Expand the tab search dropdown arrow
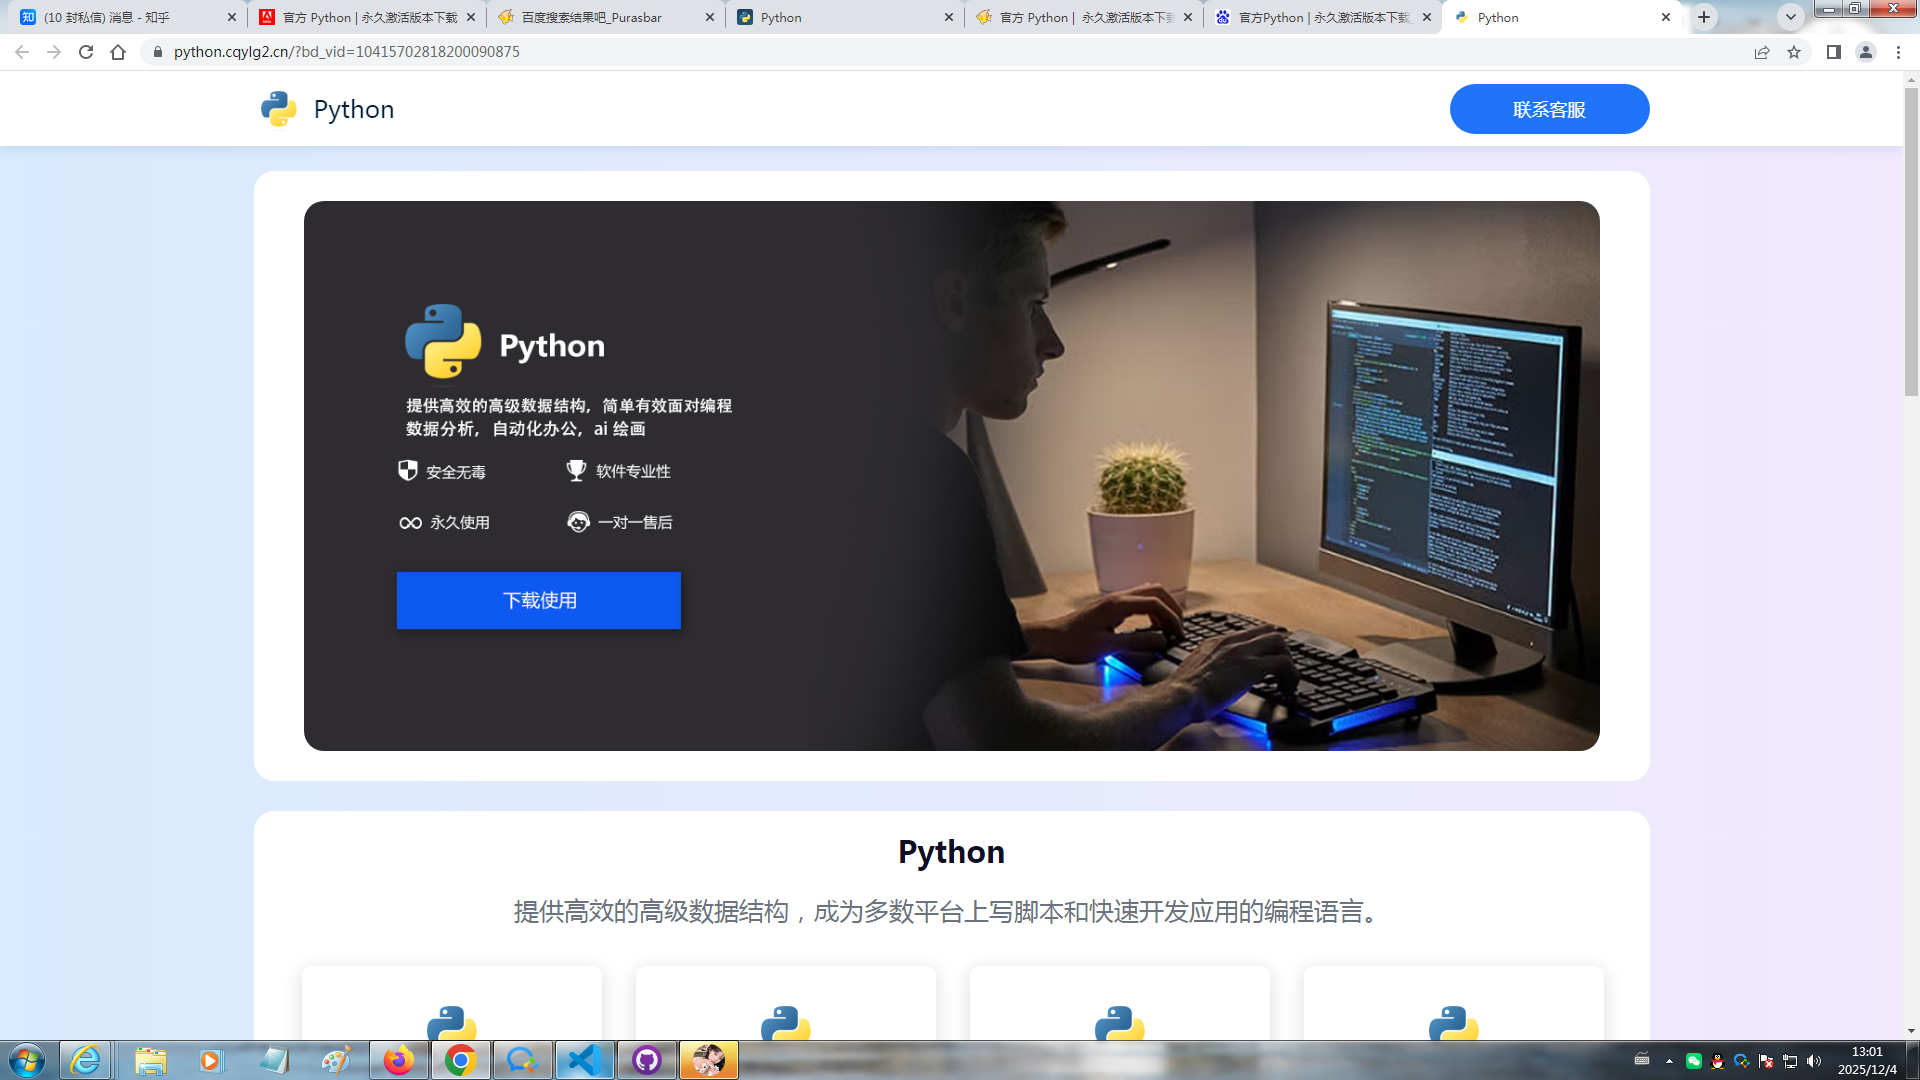1920x1080 pixels. (x=1790, y=17)
